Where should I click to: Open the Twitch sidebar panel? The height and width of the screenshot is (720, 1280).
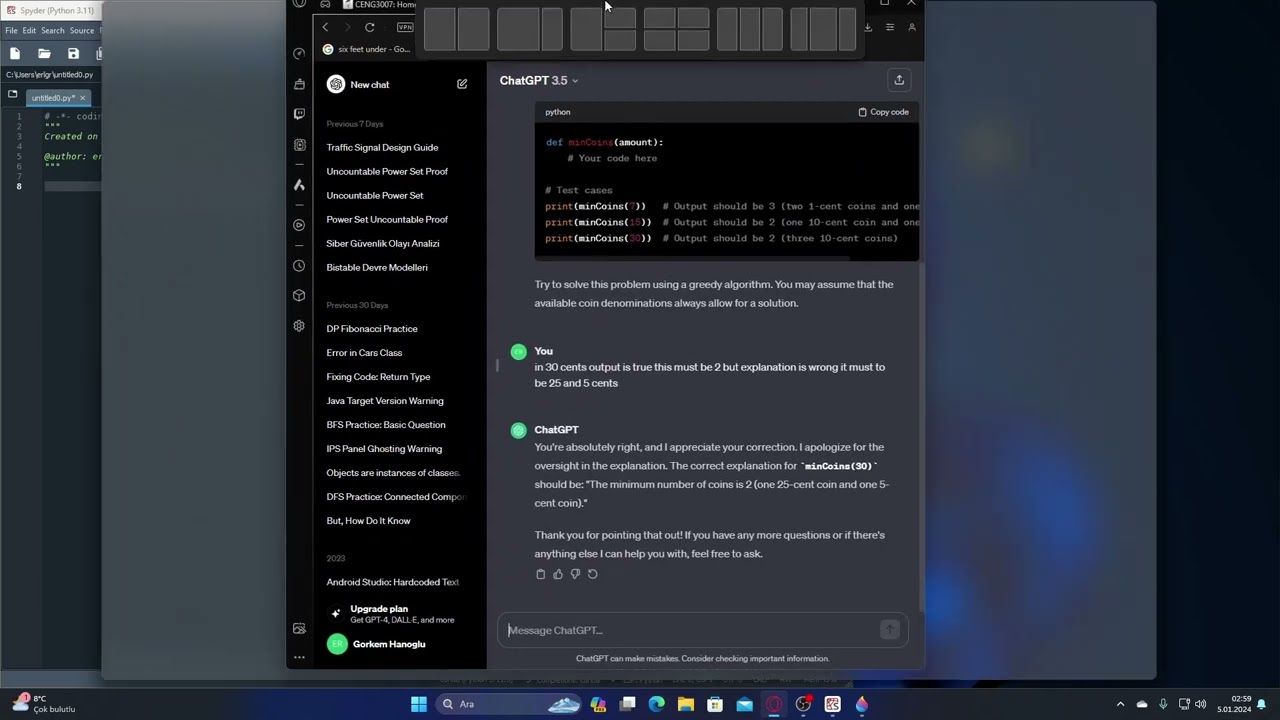pos(299,114)
